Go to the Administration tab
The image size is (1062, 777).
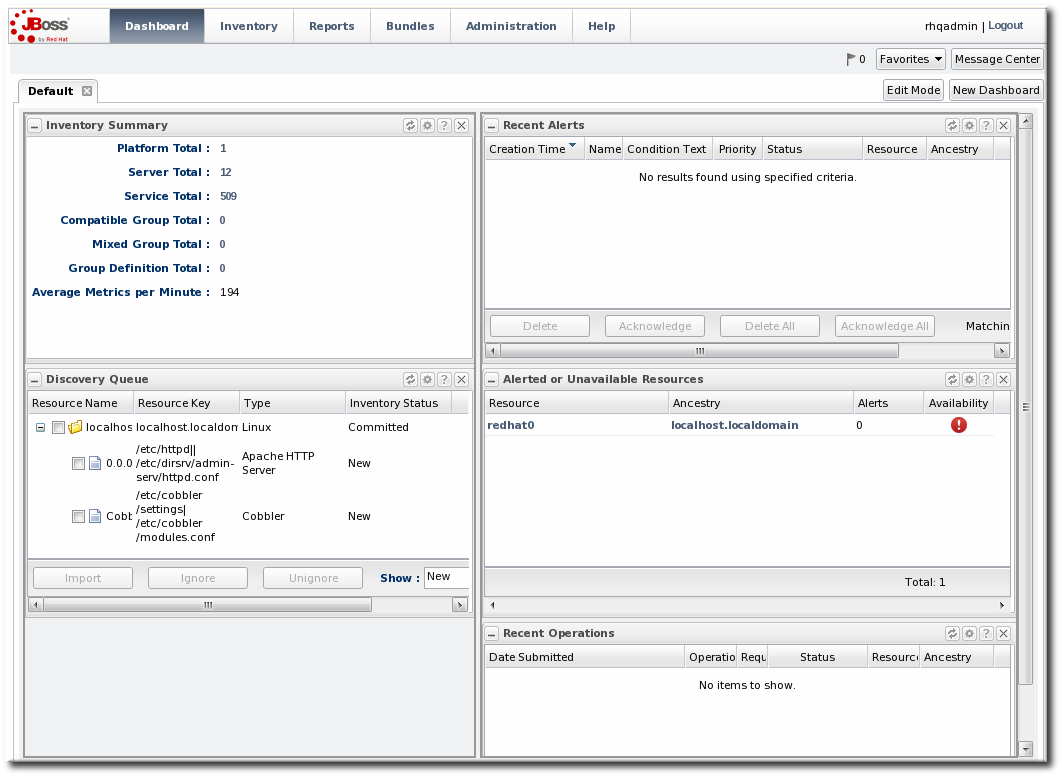point(511,26)
